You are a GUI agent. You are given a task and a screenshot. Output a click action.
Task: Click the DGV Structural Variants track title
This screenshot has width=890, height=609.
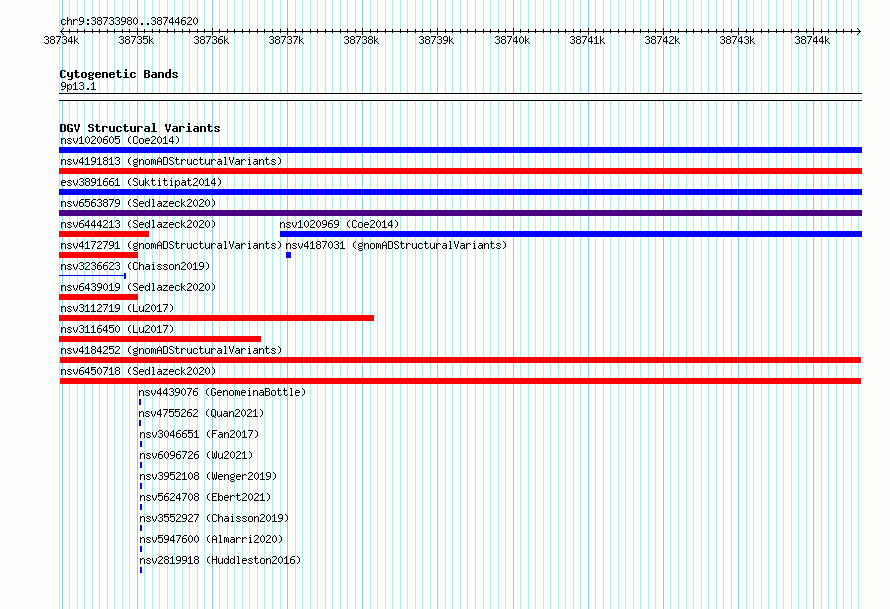click(140, 128)
